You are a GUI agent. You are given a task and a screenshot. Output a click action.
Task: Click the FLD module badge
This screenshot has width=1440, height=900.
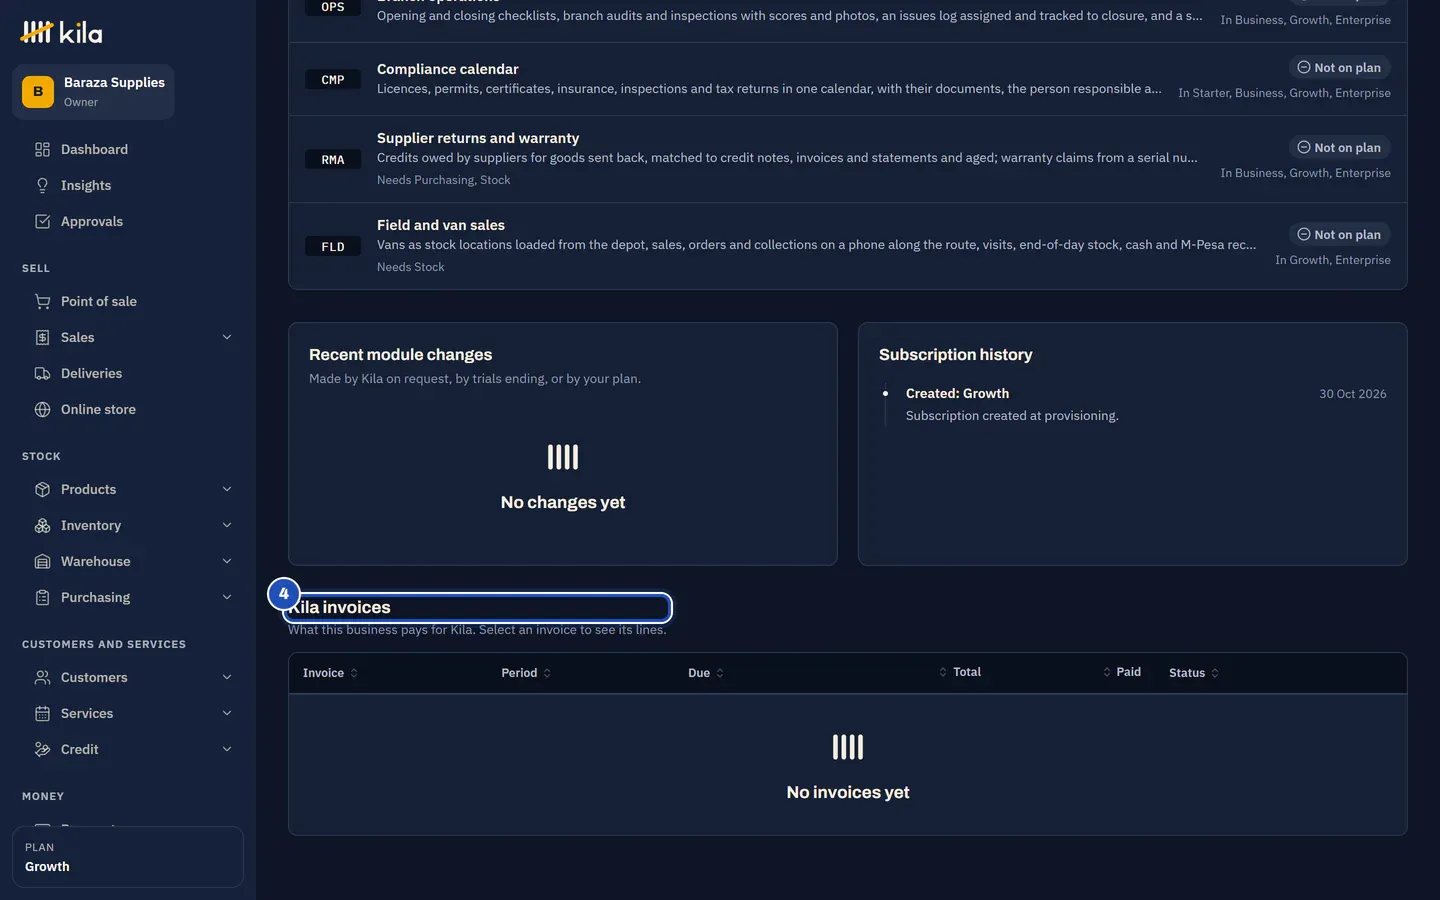(333, 247)
